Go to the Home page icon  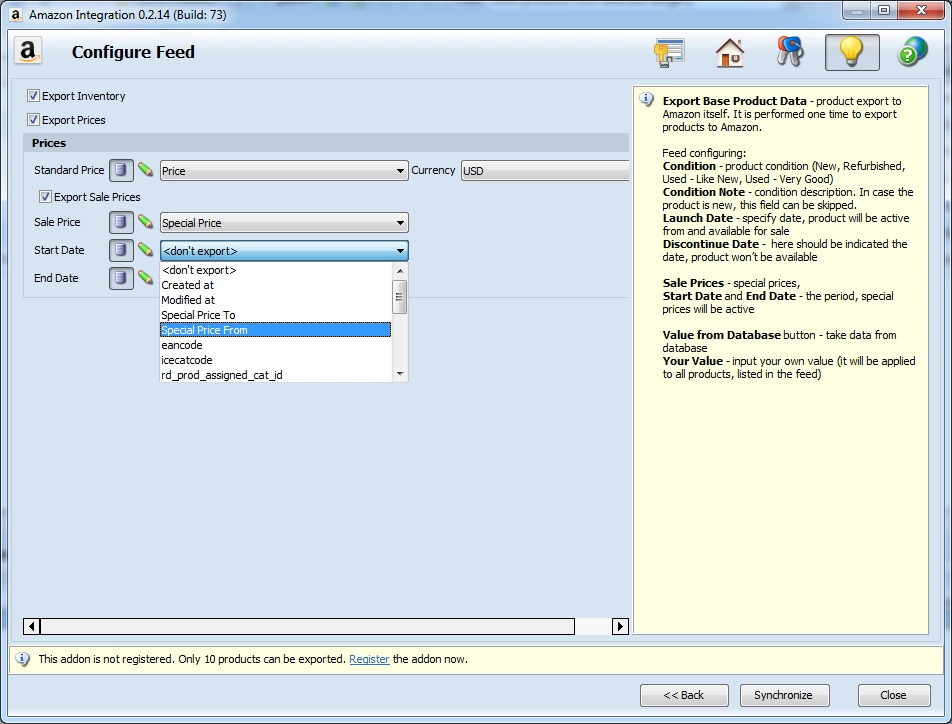coord(730,52)
